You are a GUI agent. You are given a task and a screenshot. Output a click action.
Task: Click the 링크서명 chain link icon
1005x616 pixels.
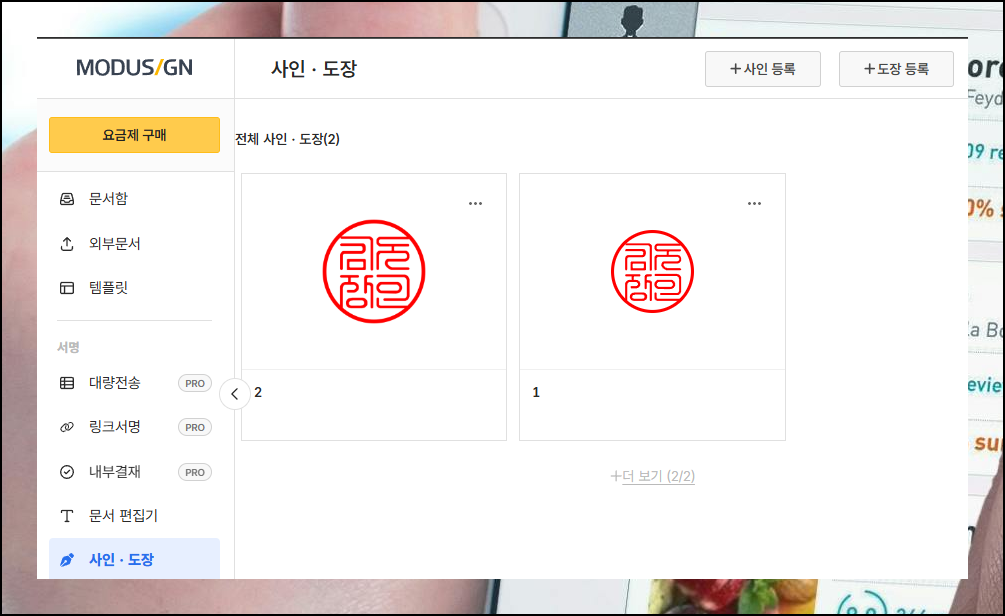point(67,427)
